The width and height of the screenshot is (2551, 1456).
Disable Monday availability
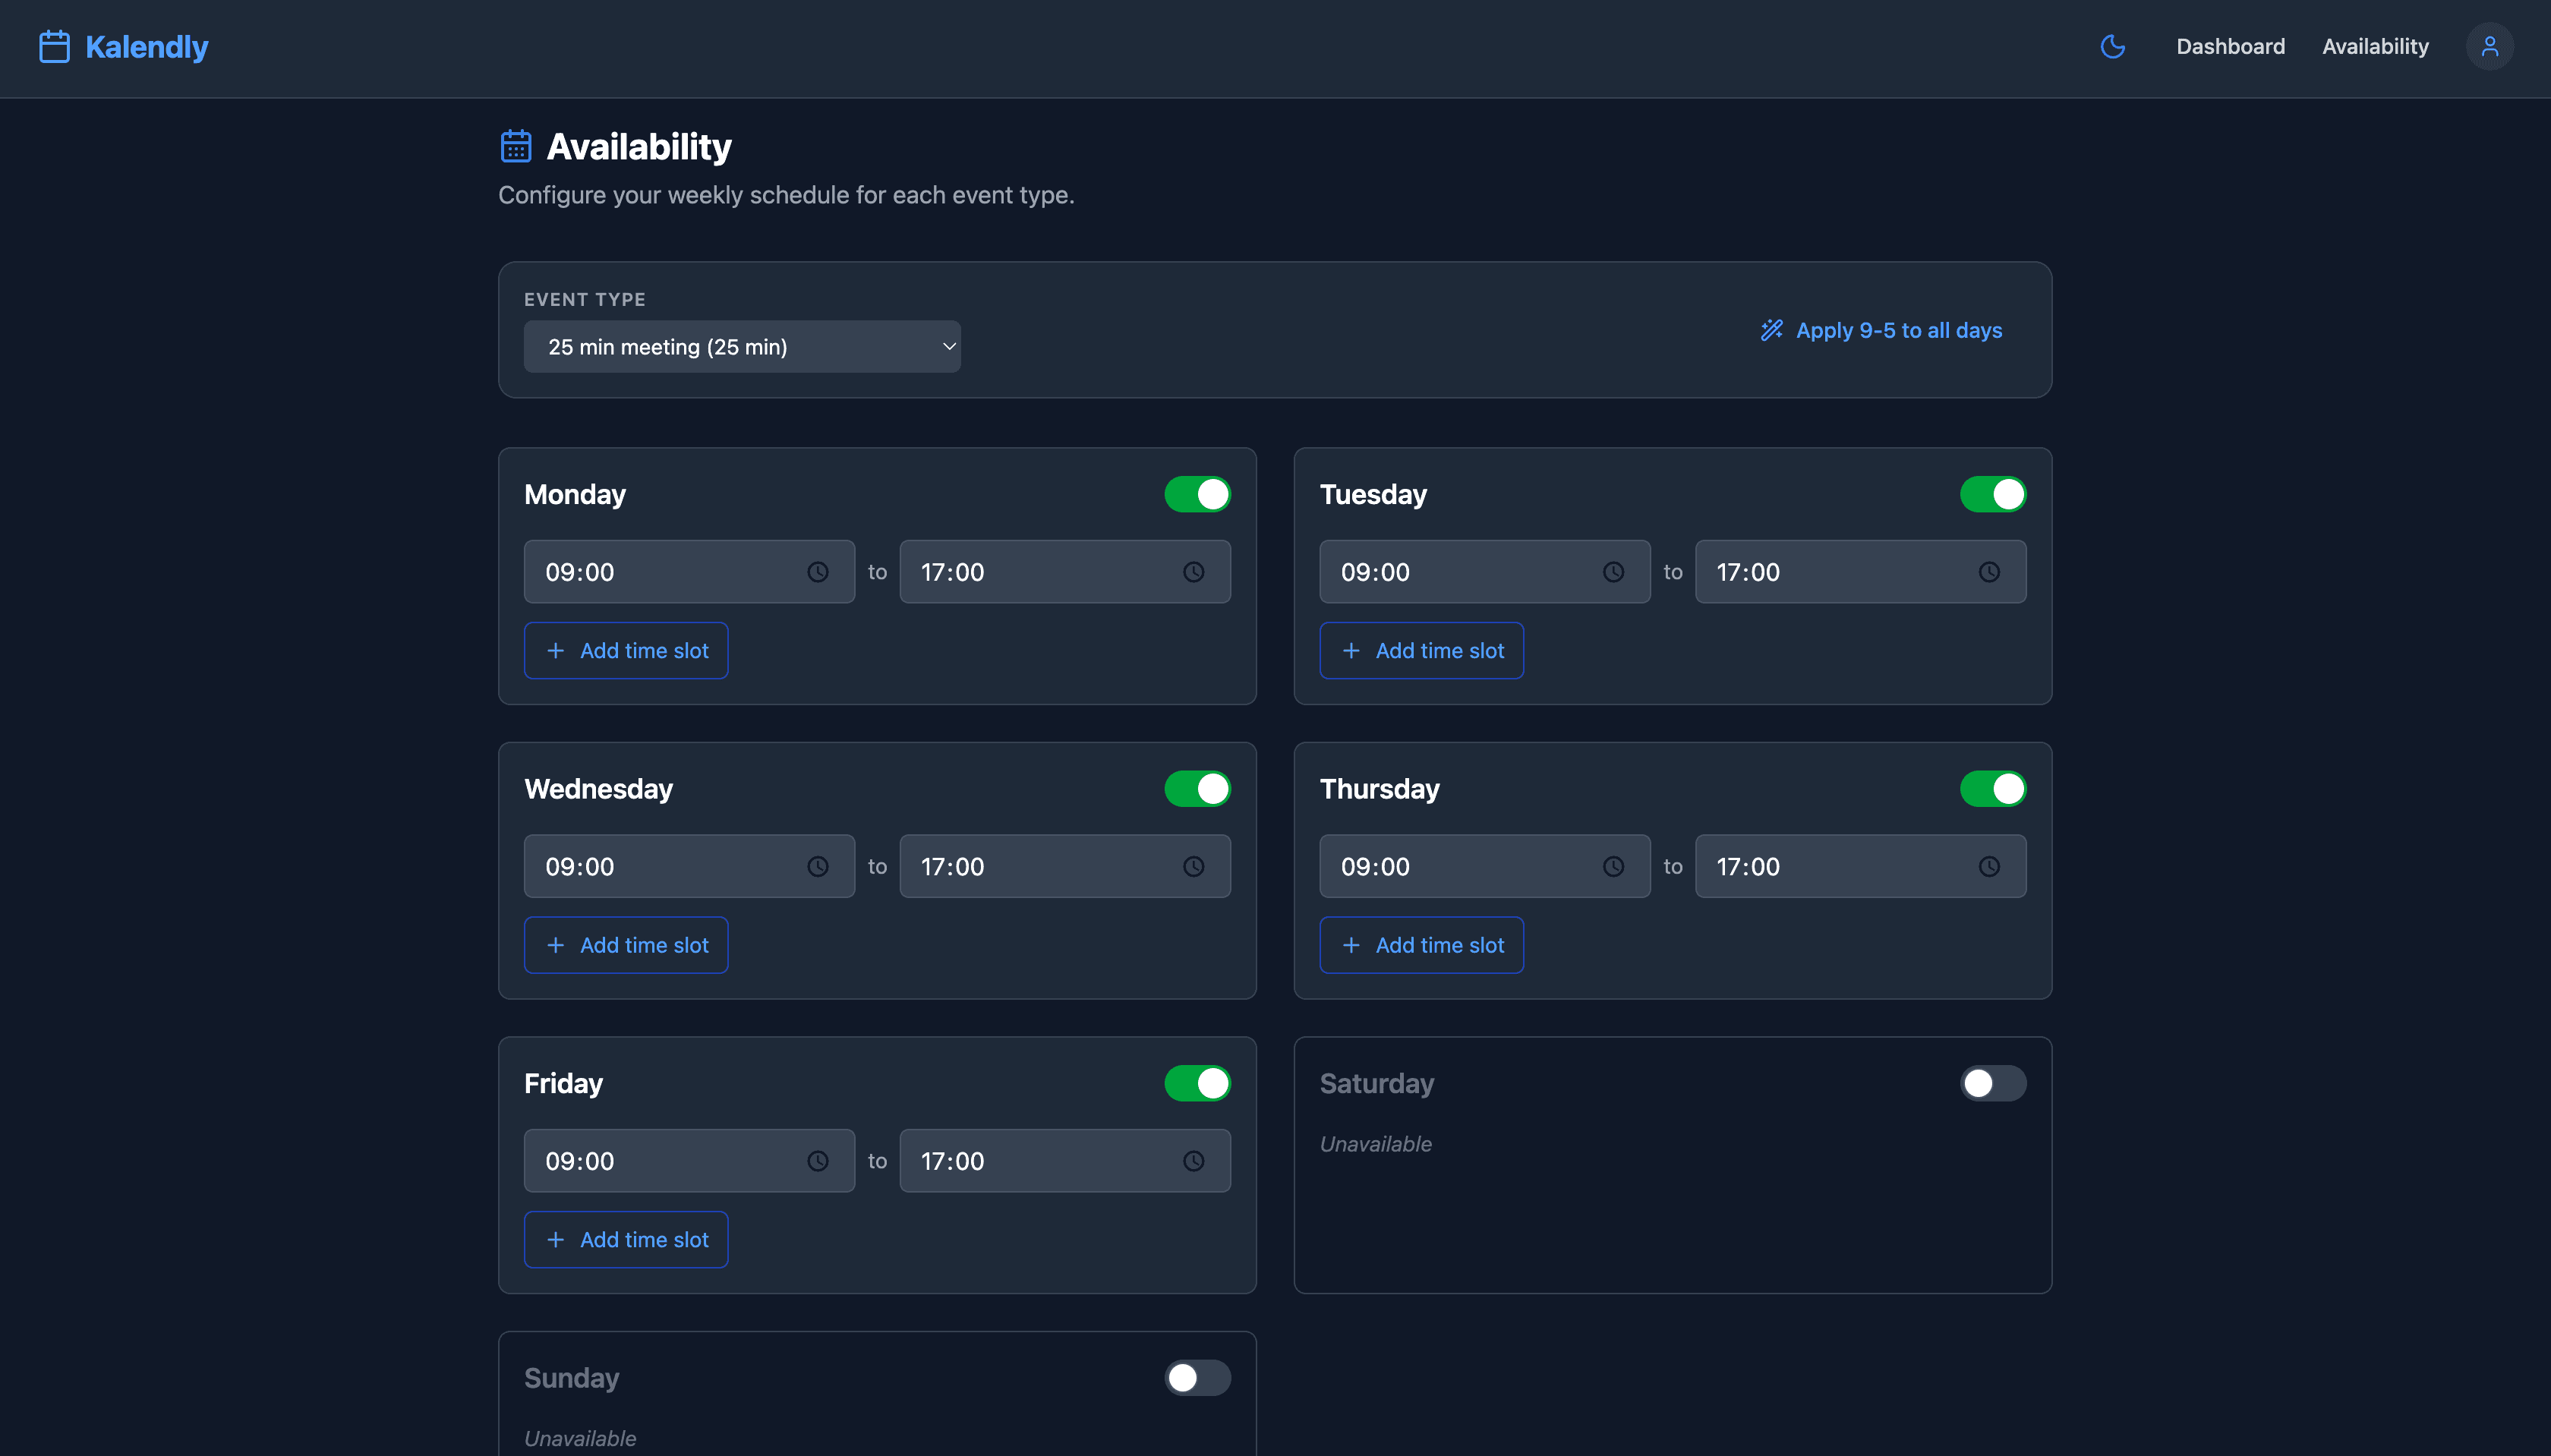(1197, 493)
